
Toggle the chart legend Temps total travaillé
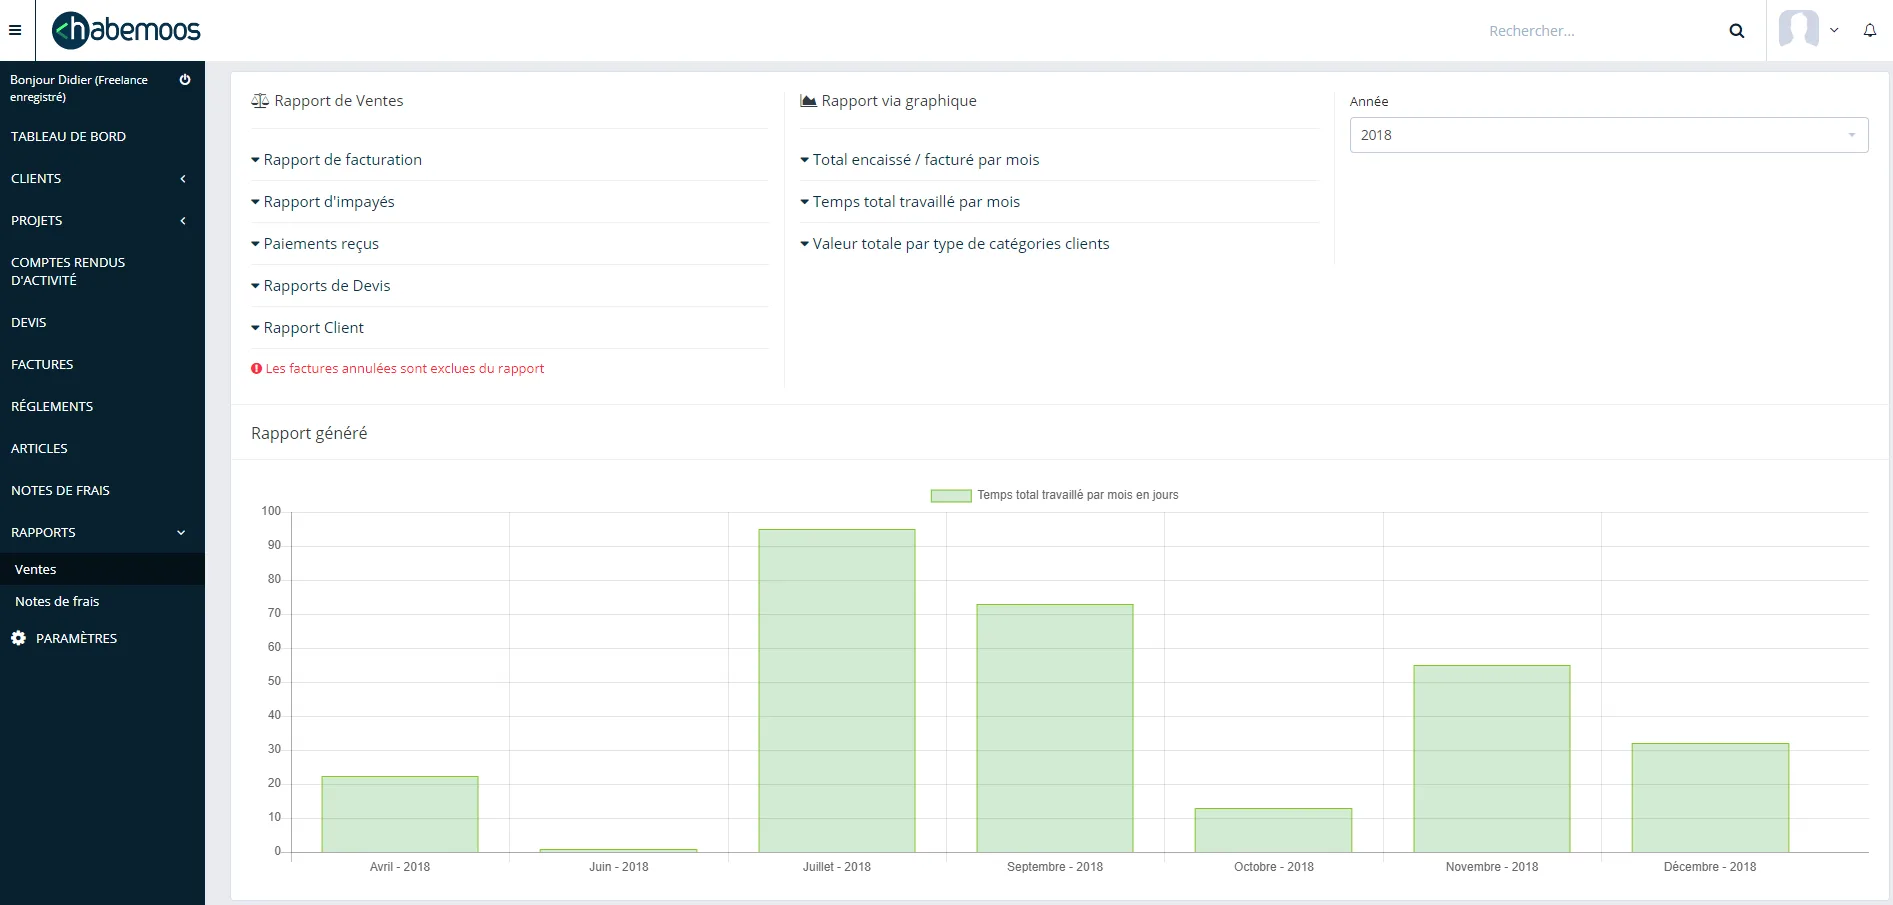pyautogui.click(x=1055, y=495)
